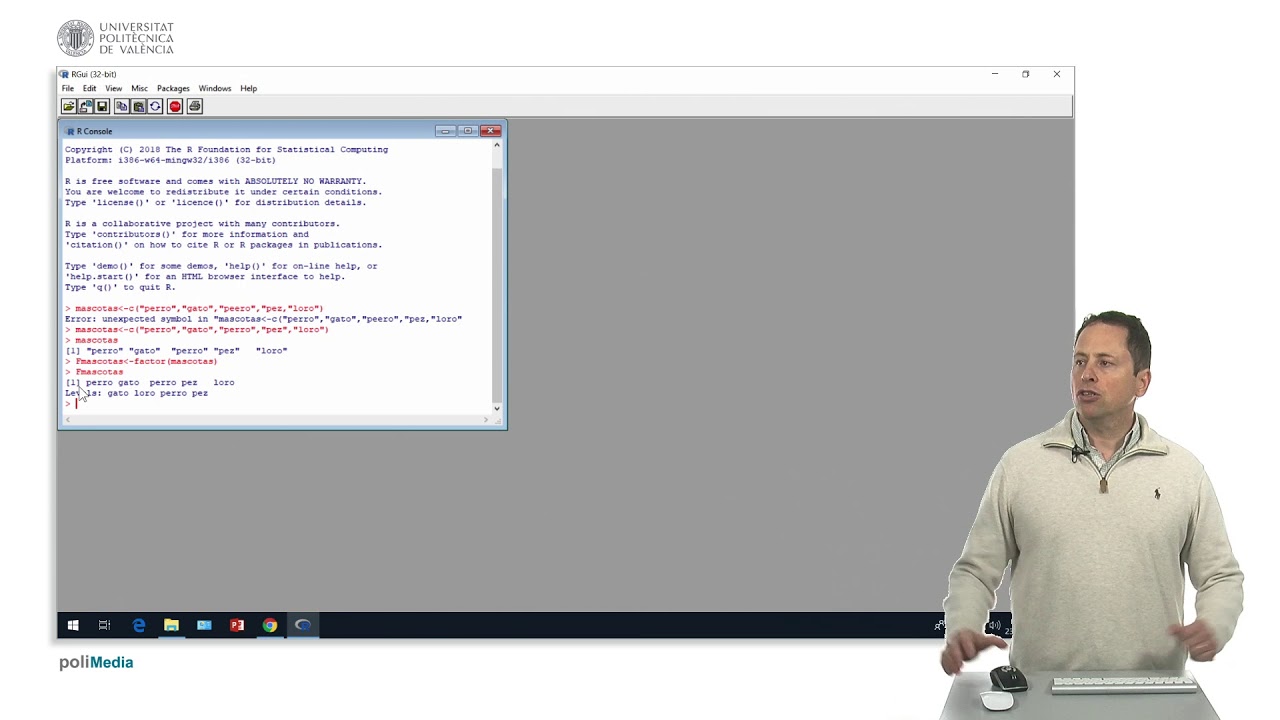Image resolution: width=1280 pixels, height=720 pixels.
Task: Open the View menu
Action: 114,88
